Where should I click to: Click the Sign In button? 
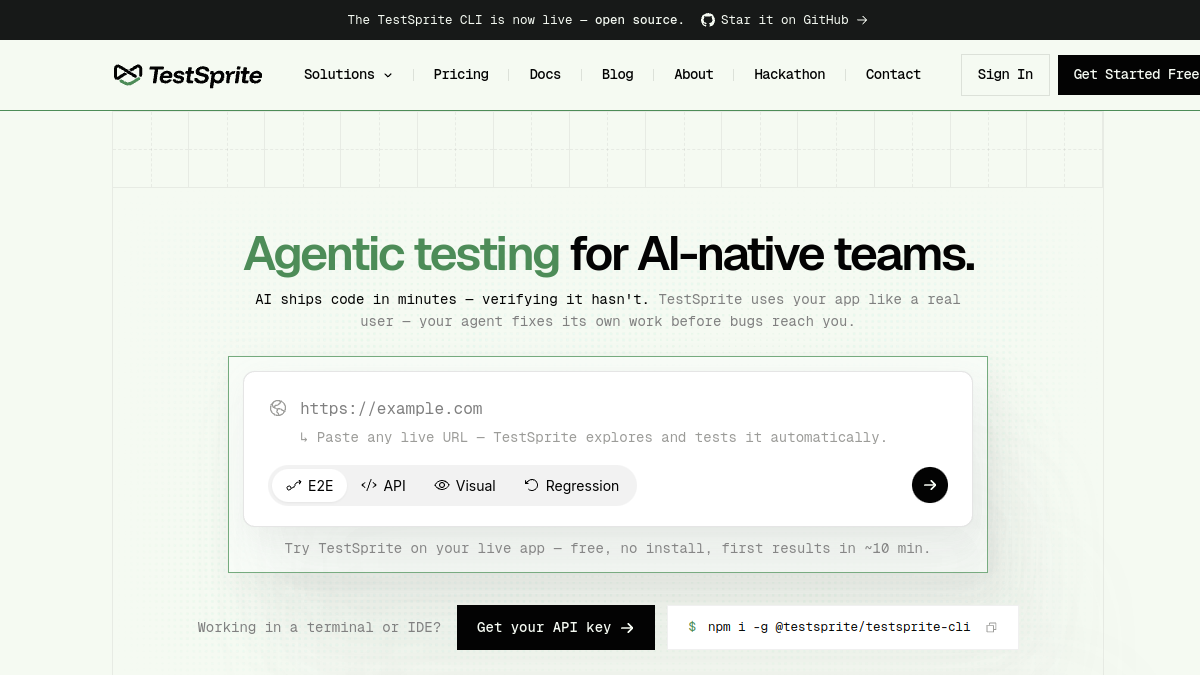coord(1005,75)
